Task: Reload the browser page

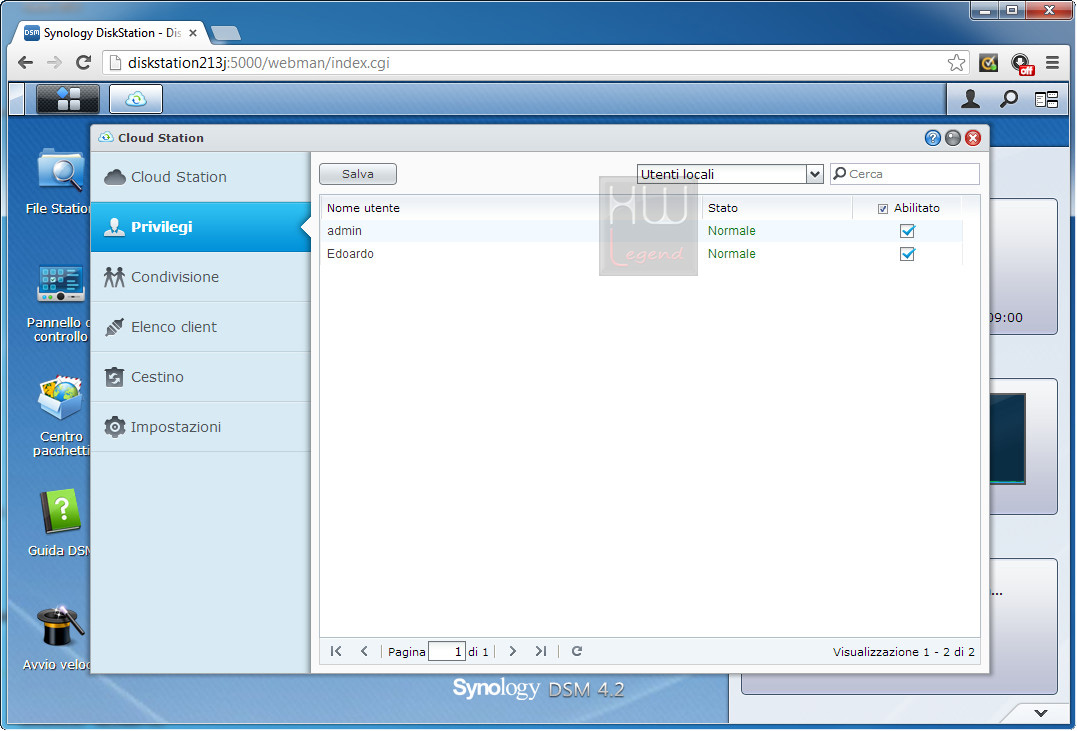Action: [x=83, y=63]
